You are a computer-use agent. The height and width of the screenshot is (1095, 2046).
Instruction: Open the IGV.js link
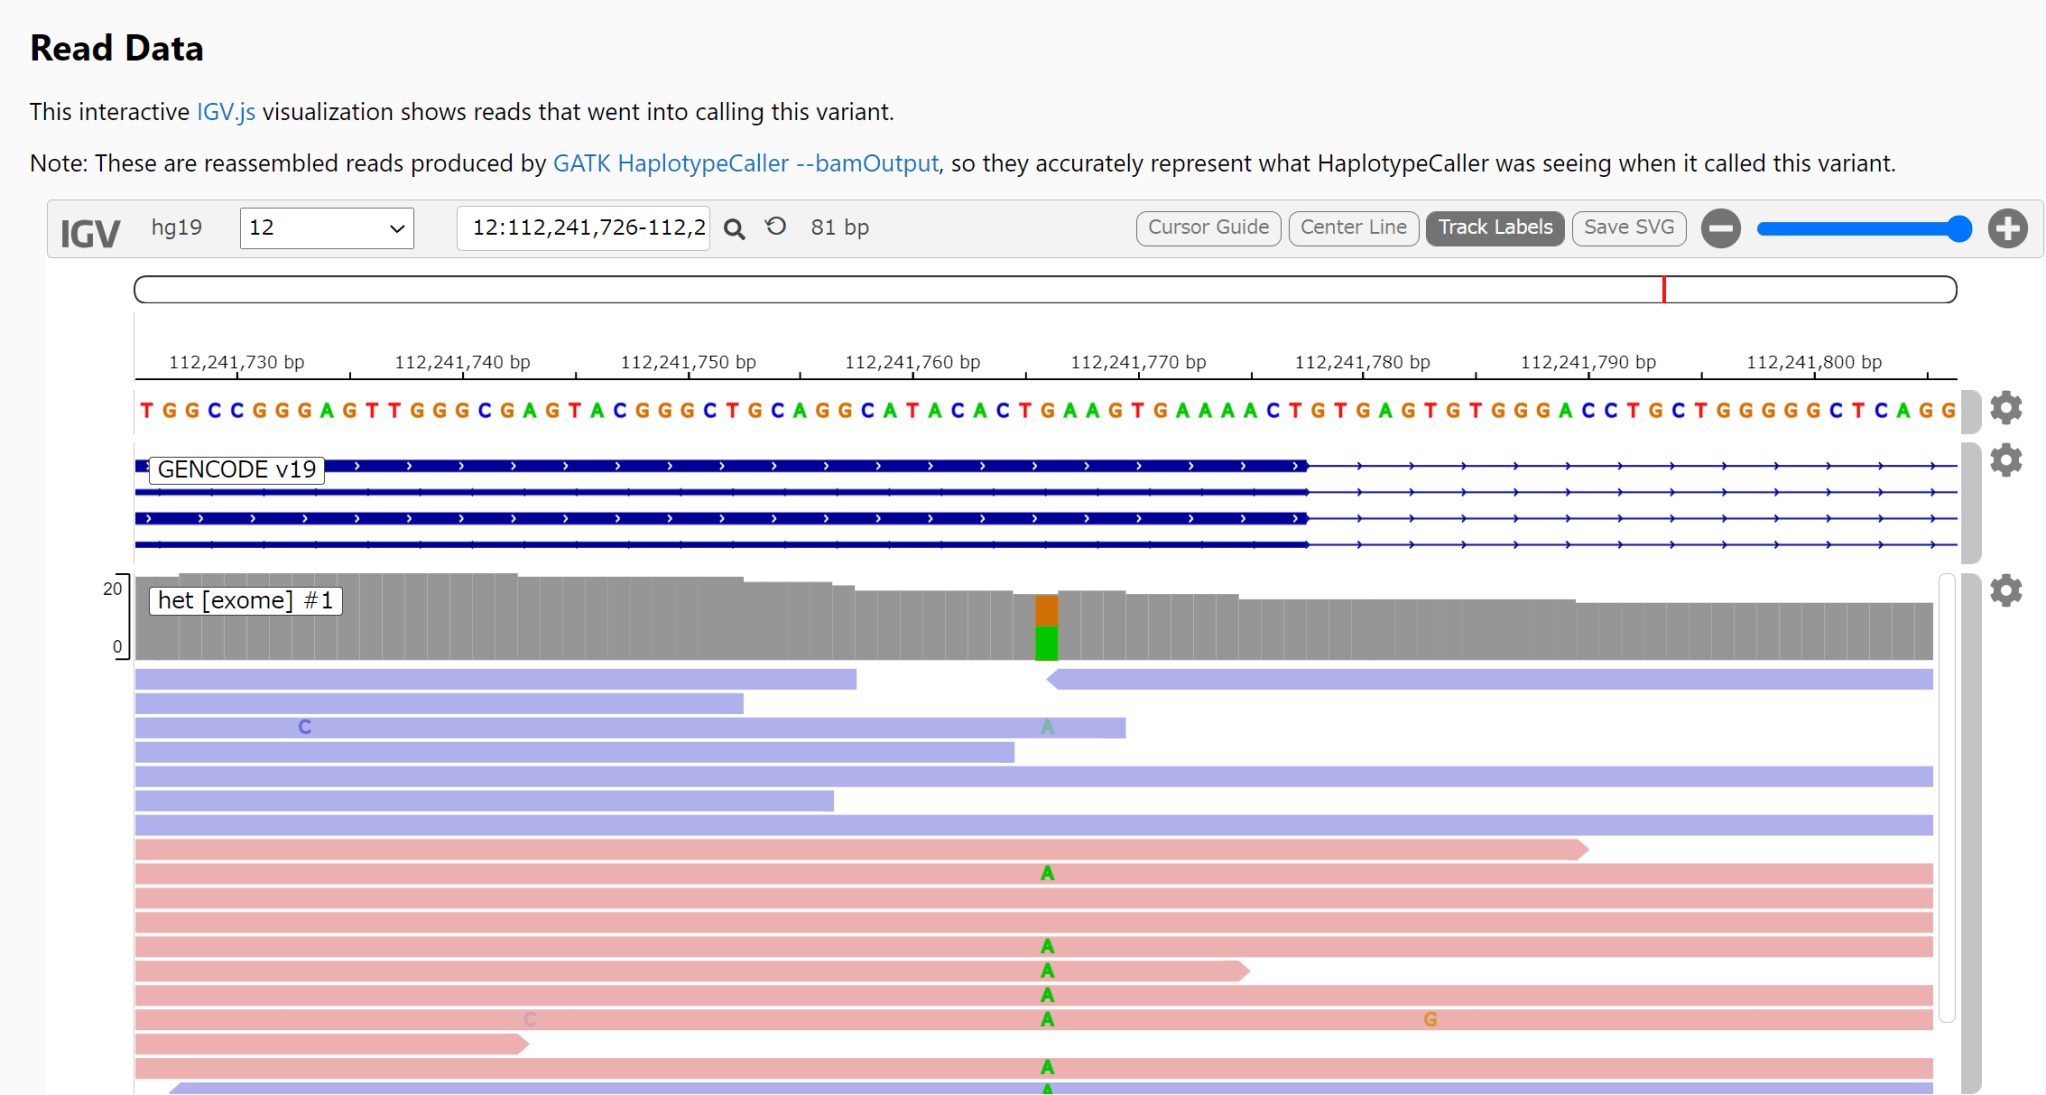pyautogui.click(x=226, y=112)
